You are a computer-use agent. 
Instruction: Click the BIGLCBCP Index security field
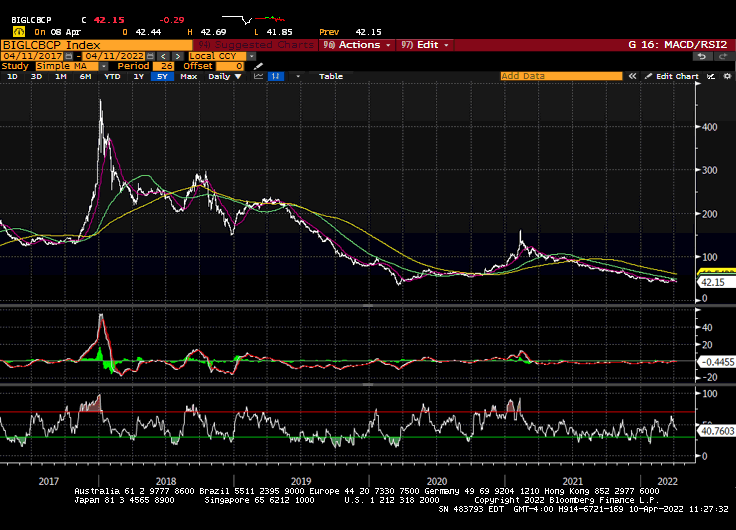point(97,45)
